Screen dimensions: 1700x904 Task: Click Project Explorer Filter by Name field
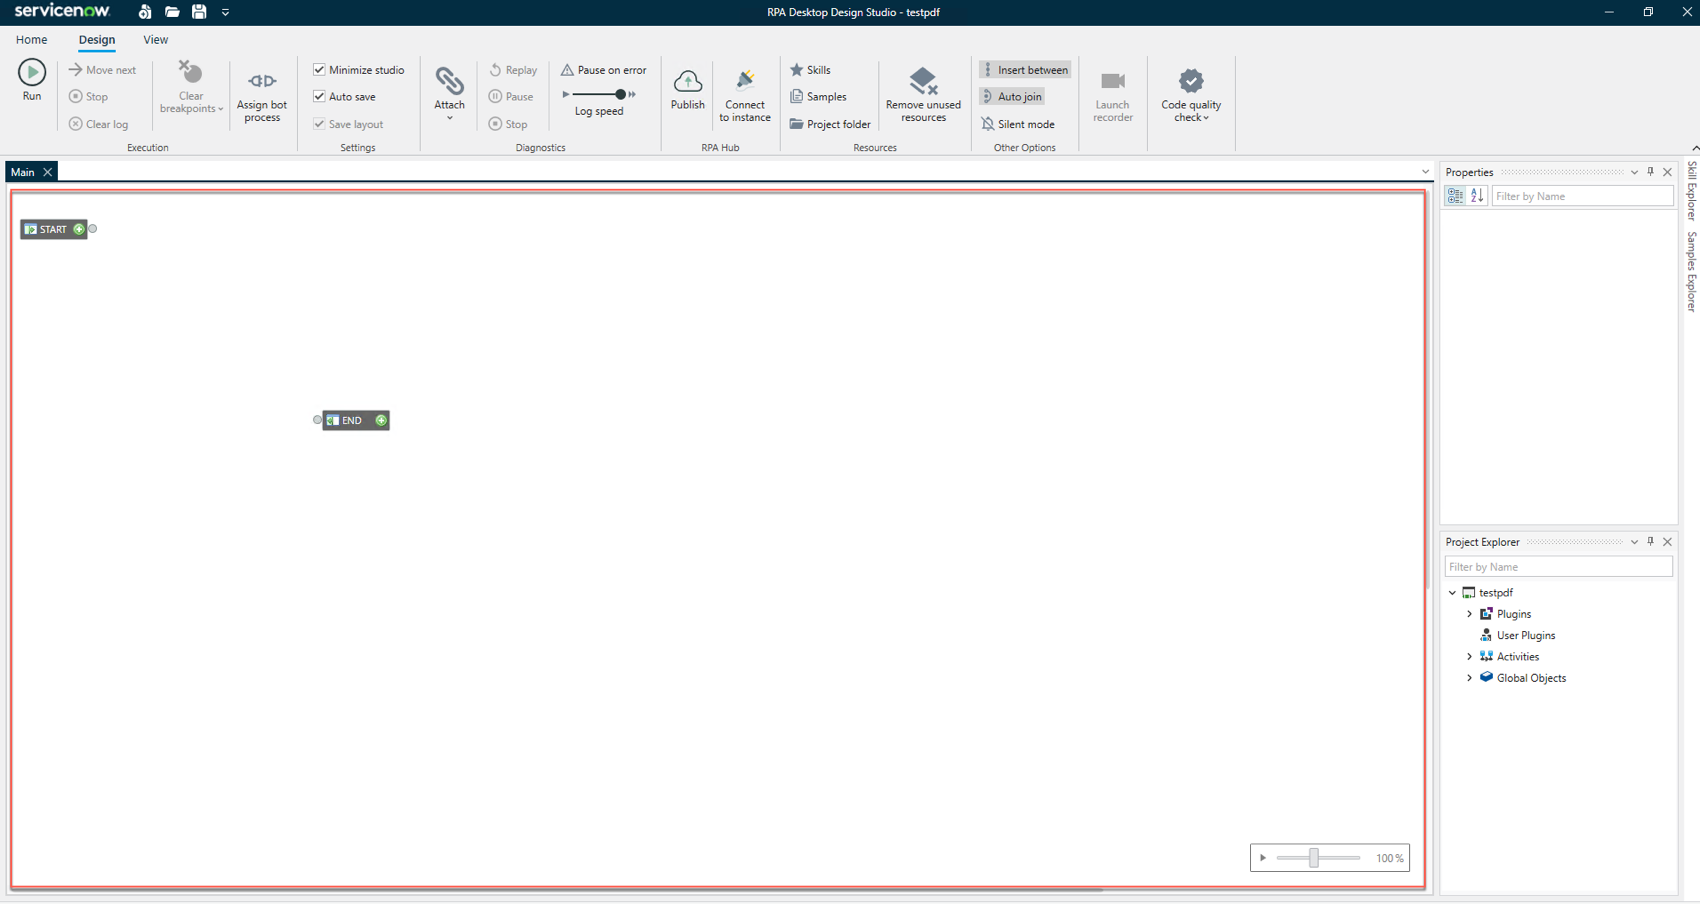[x=1558, y=567]
